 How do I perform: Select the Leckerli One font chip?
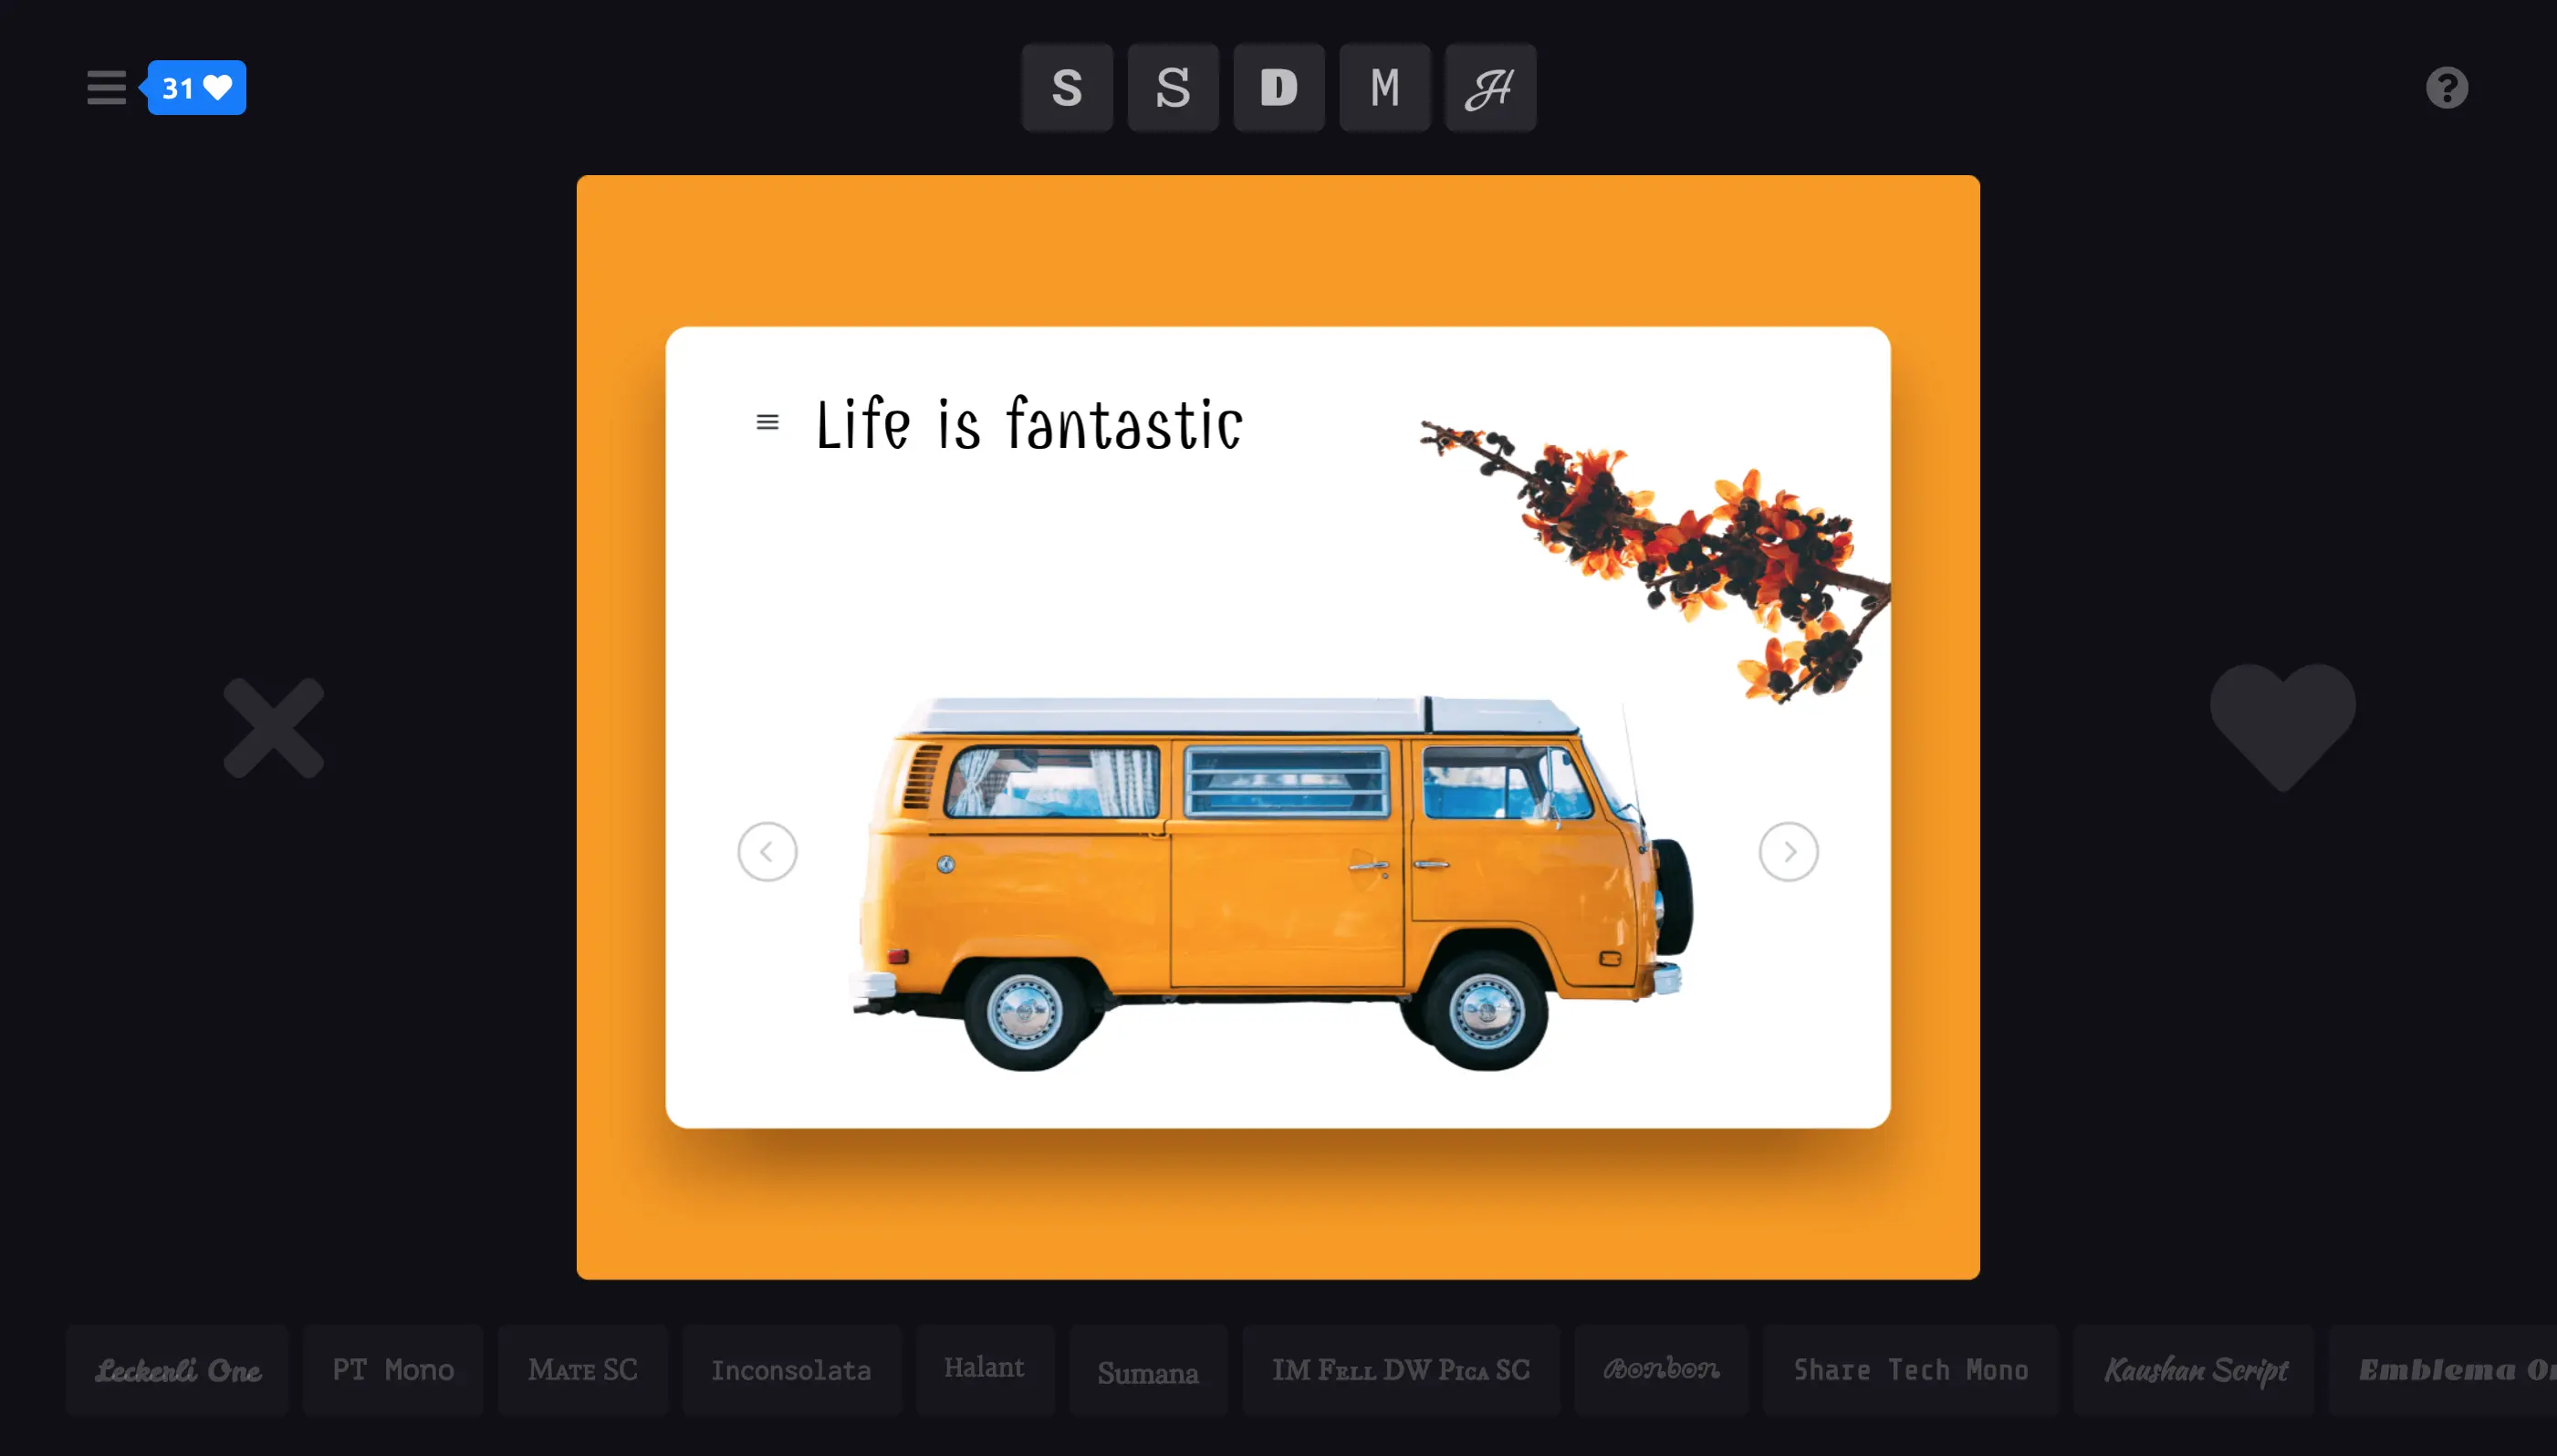tap(178, 1370)
